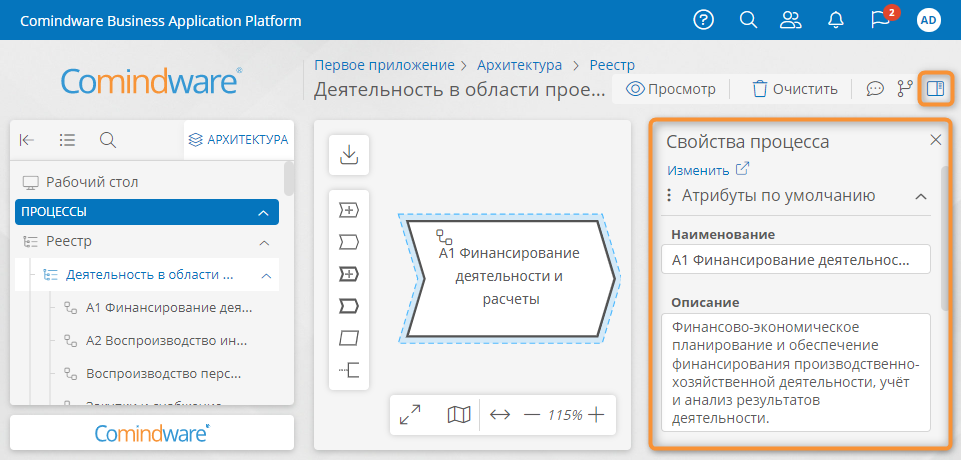Collapse the Реестр tree chevron
Image resolution: width=961 pixels, height=460 pixels.
[265, 243]
